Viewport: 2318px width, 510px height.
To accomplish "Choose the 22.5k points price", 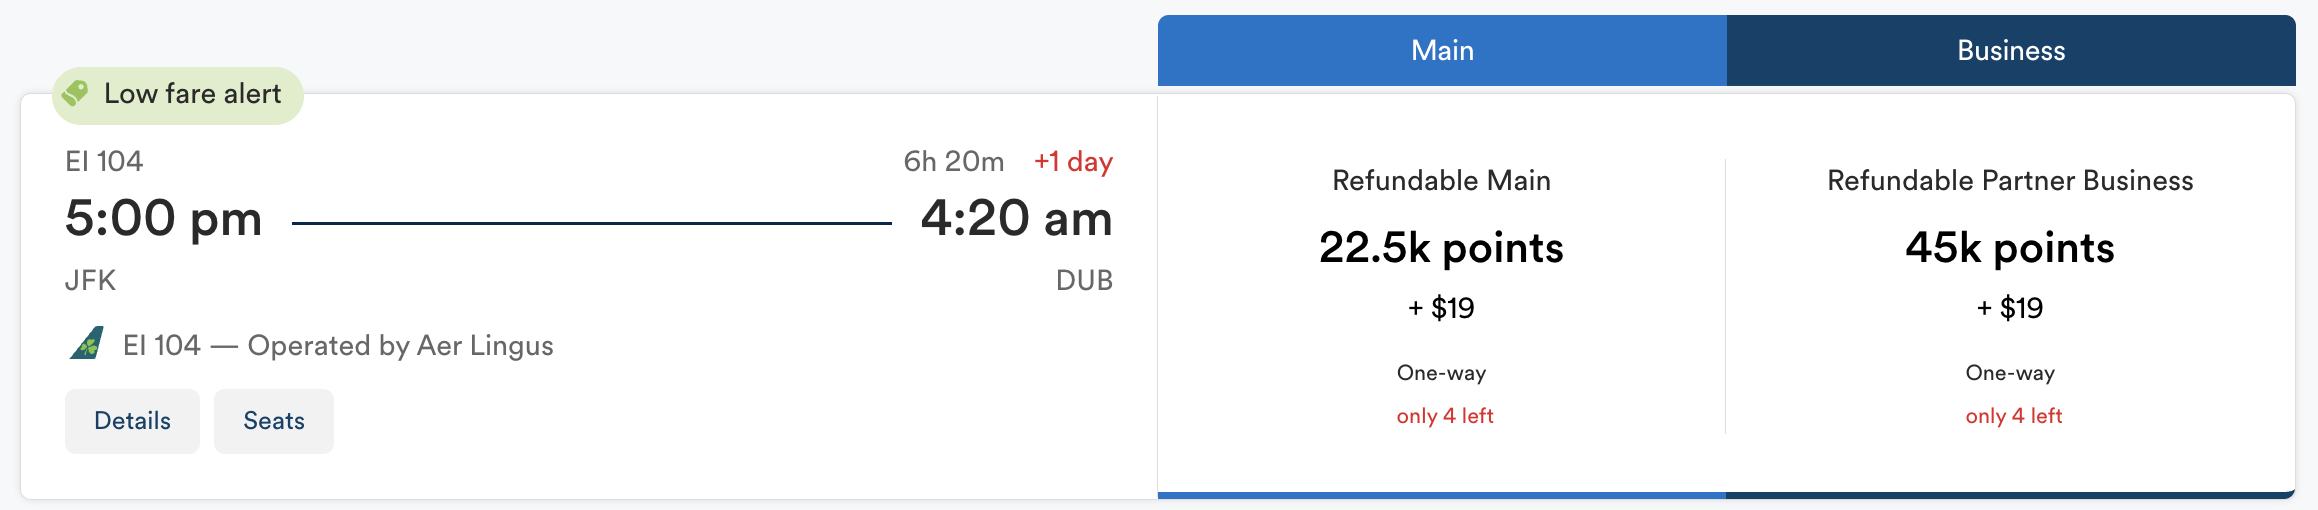I will (x=1441, y=248).
